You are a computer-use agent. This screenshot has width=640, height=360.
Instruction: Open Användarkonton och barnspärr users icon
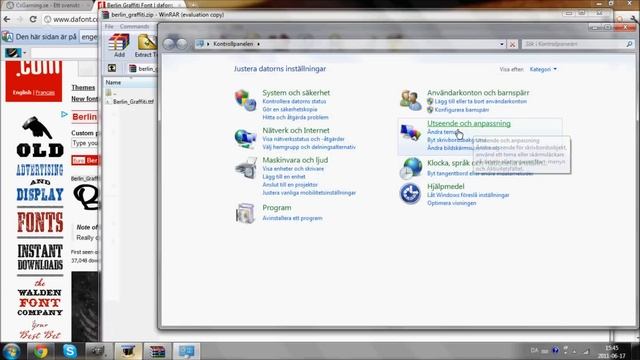[x=410, y=100]
